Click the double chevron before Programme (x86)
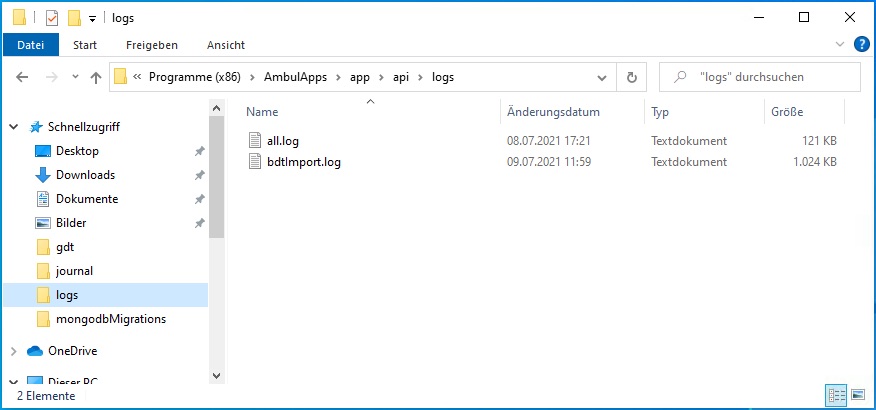The width and height of the screenshot is (876, 410). coord(137,77)
